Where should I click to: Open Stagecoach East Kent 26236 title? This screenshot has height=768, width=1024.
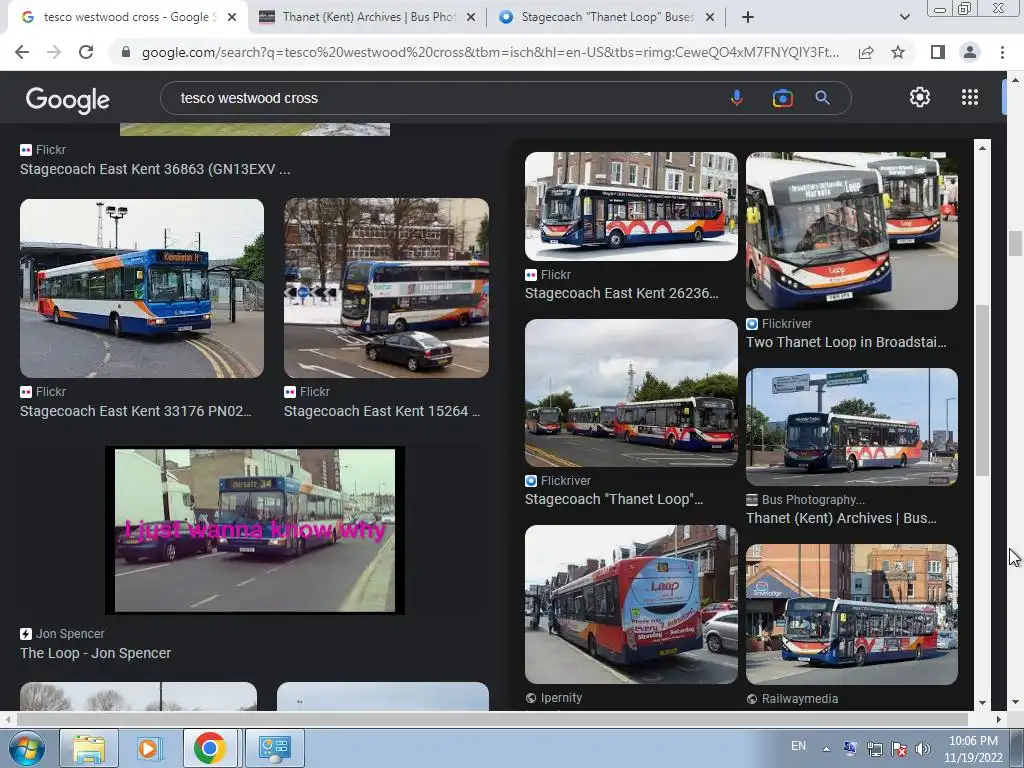point(621,293)
